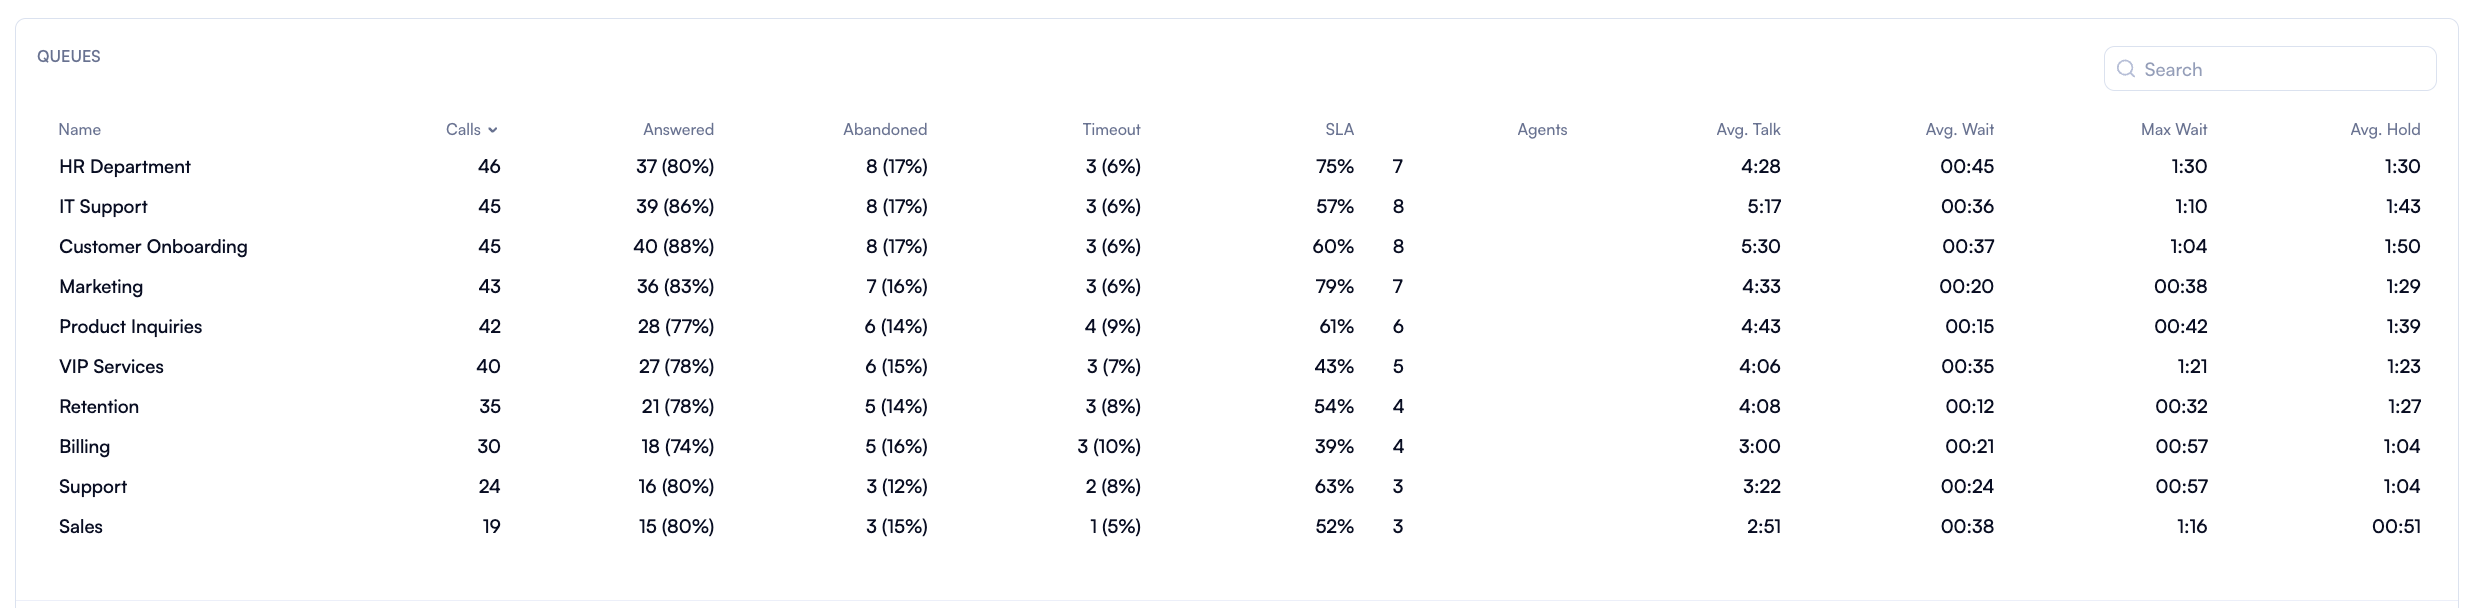
Task: Select the VIP Services queue
Action: (x=111, y=367)
